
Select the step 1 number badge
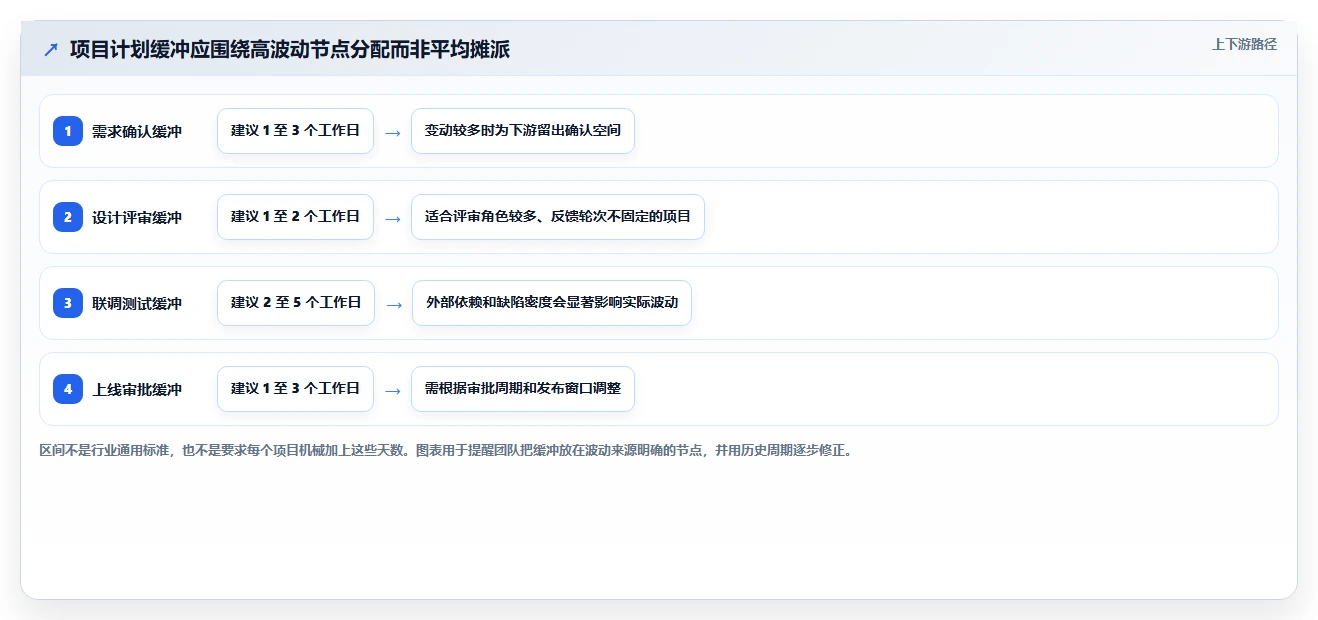tap(68, 131)
